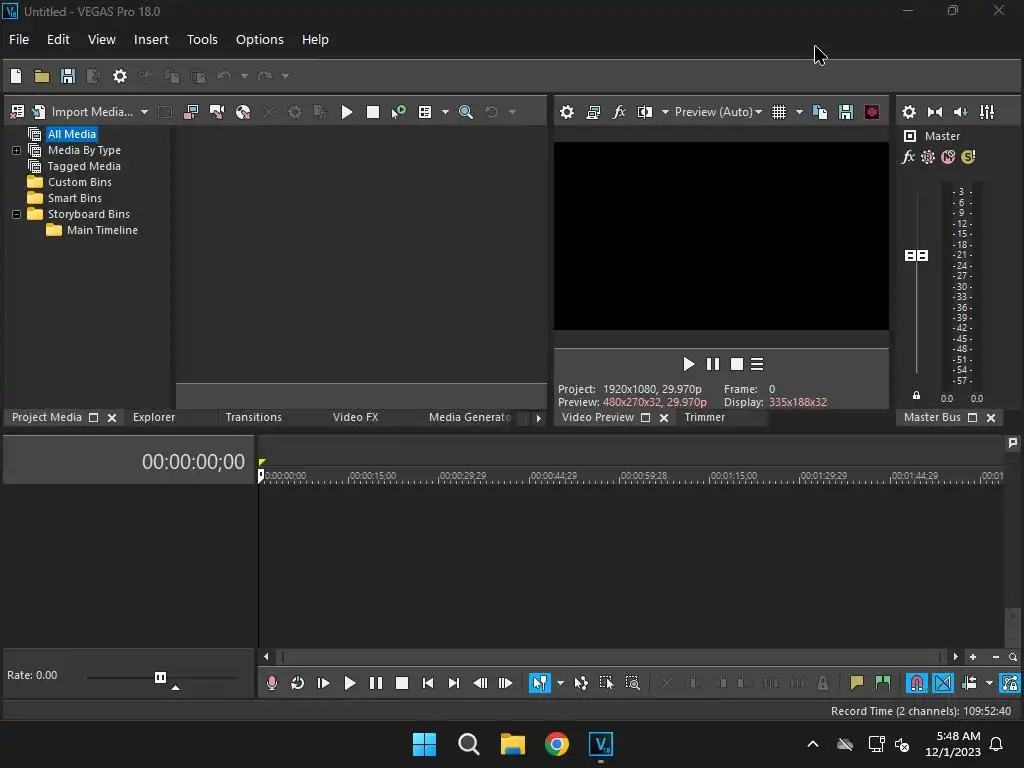Switch to the Video FX tab

[355, 417]
